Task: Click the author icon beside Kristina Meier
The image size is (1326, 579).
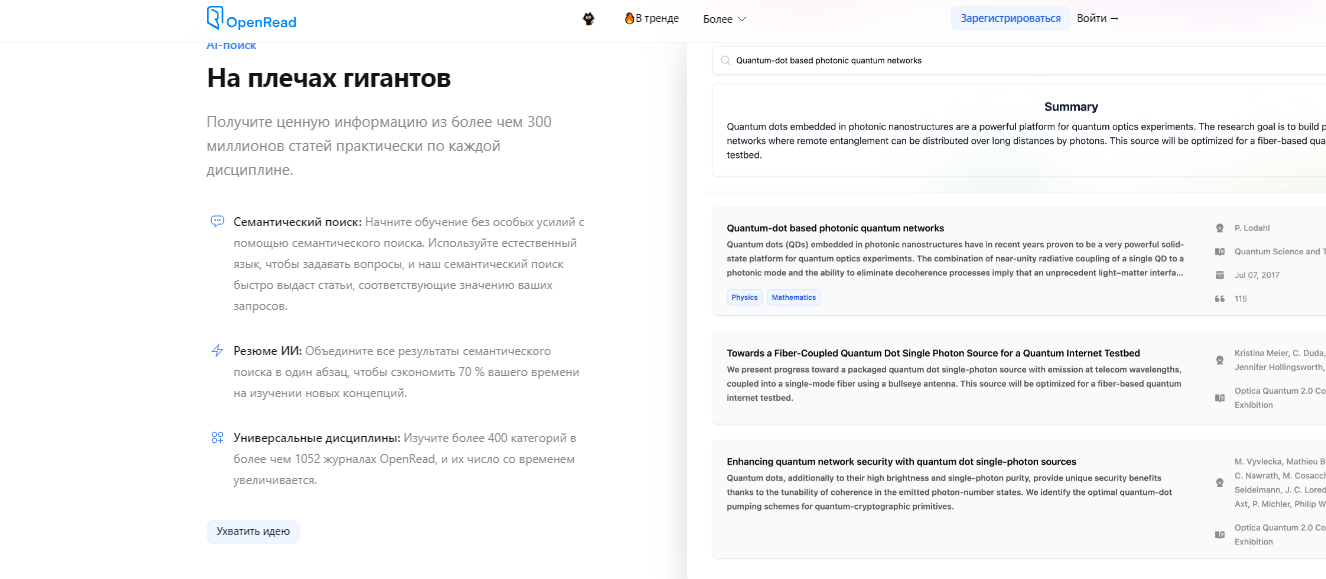Action: pos(1219,360)
